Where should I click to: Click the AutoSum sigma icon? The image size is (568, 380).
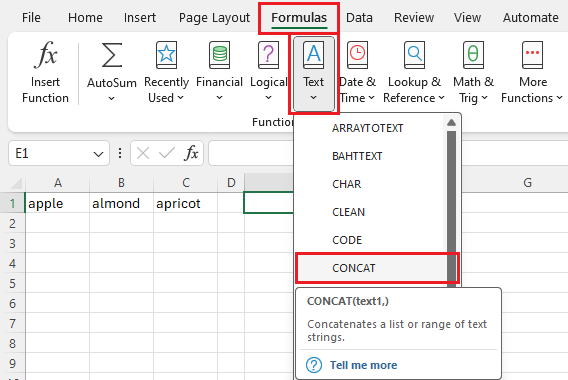pos(112,55)
